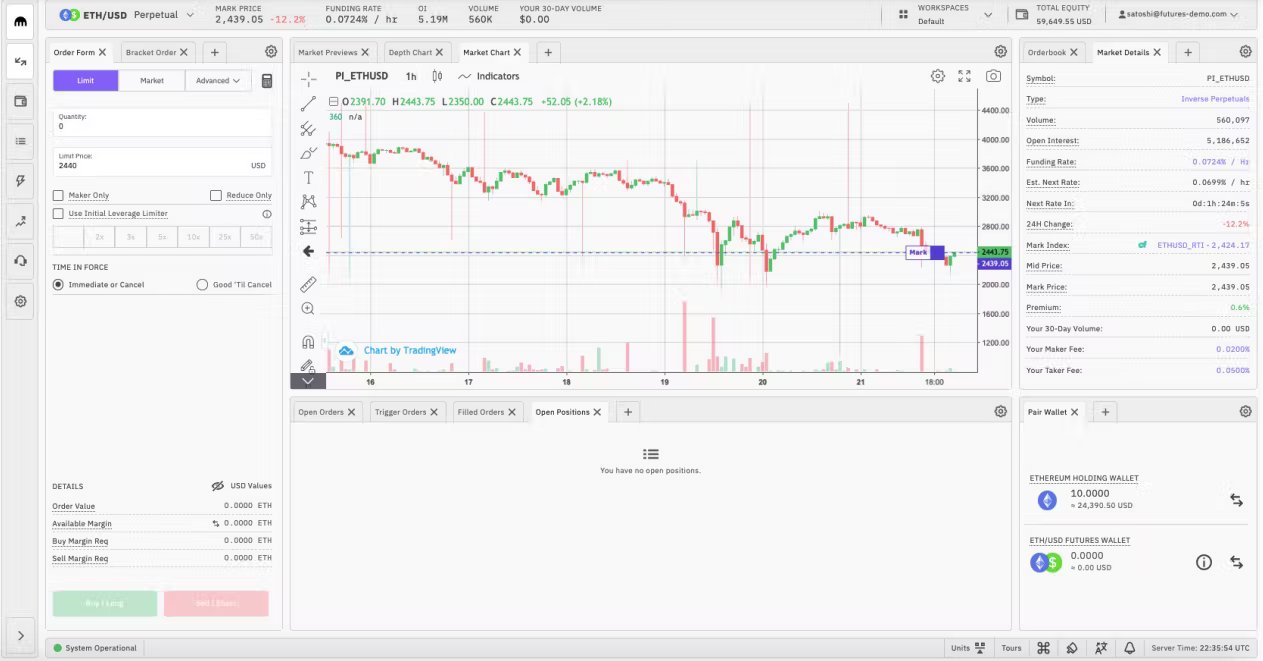1263x661 pixels.
Task: Expand chart to fullscreen mode
Action: tap(965, 76)
